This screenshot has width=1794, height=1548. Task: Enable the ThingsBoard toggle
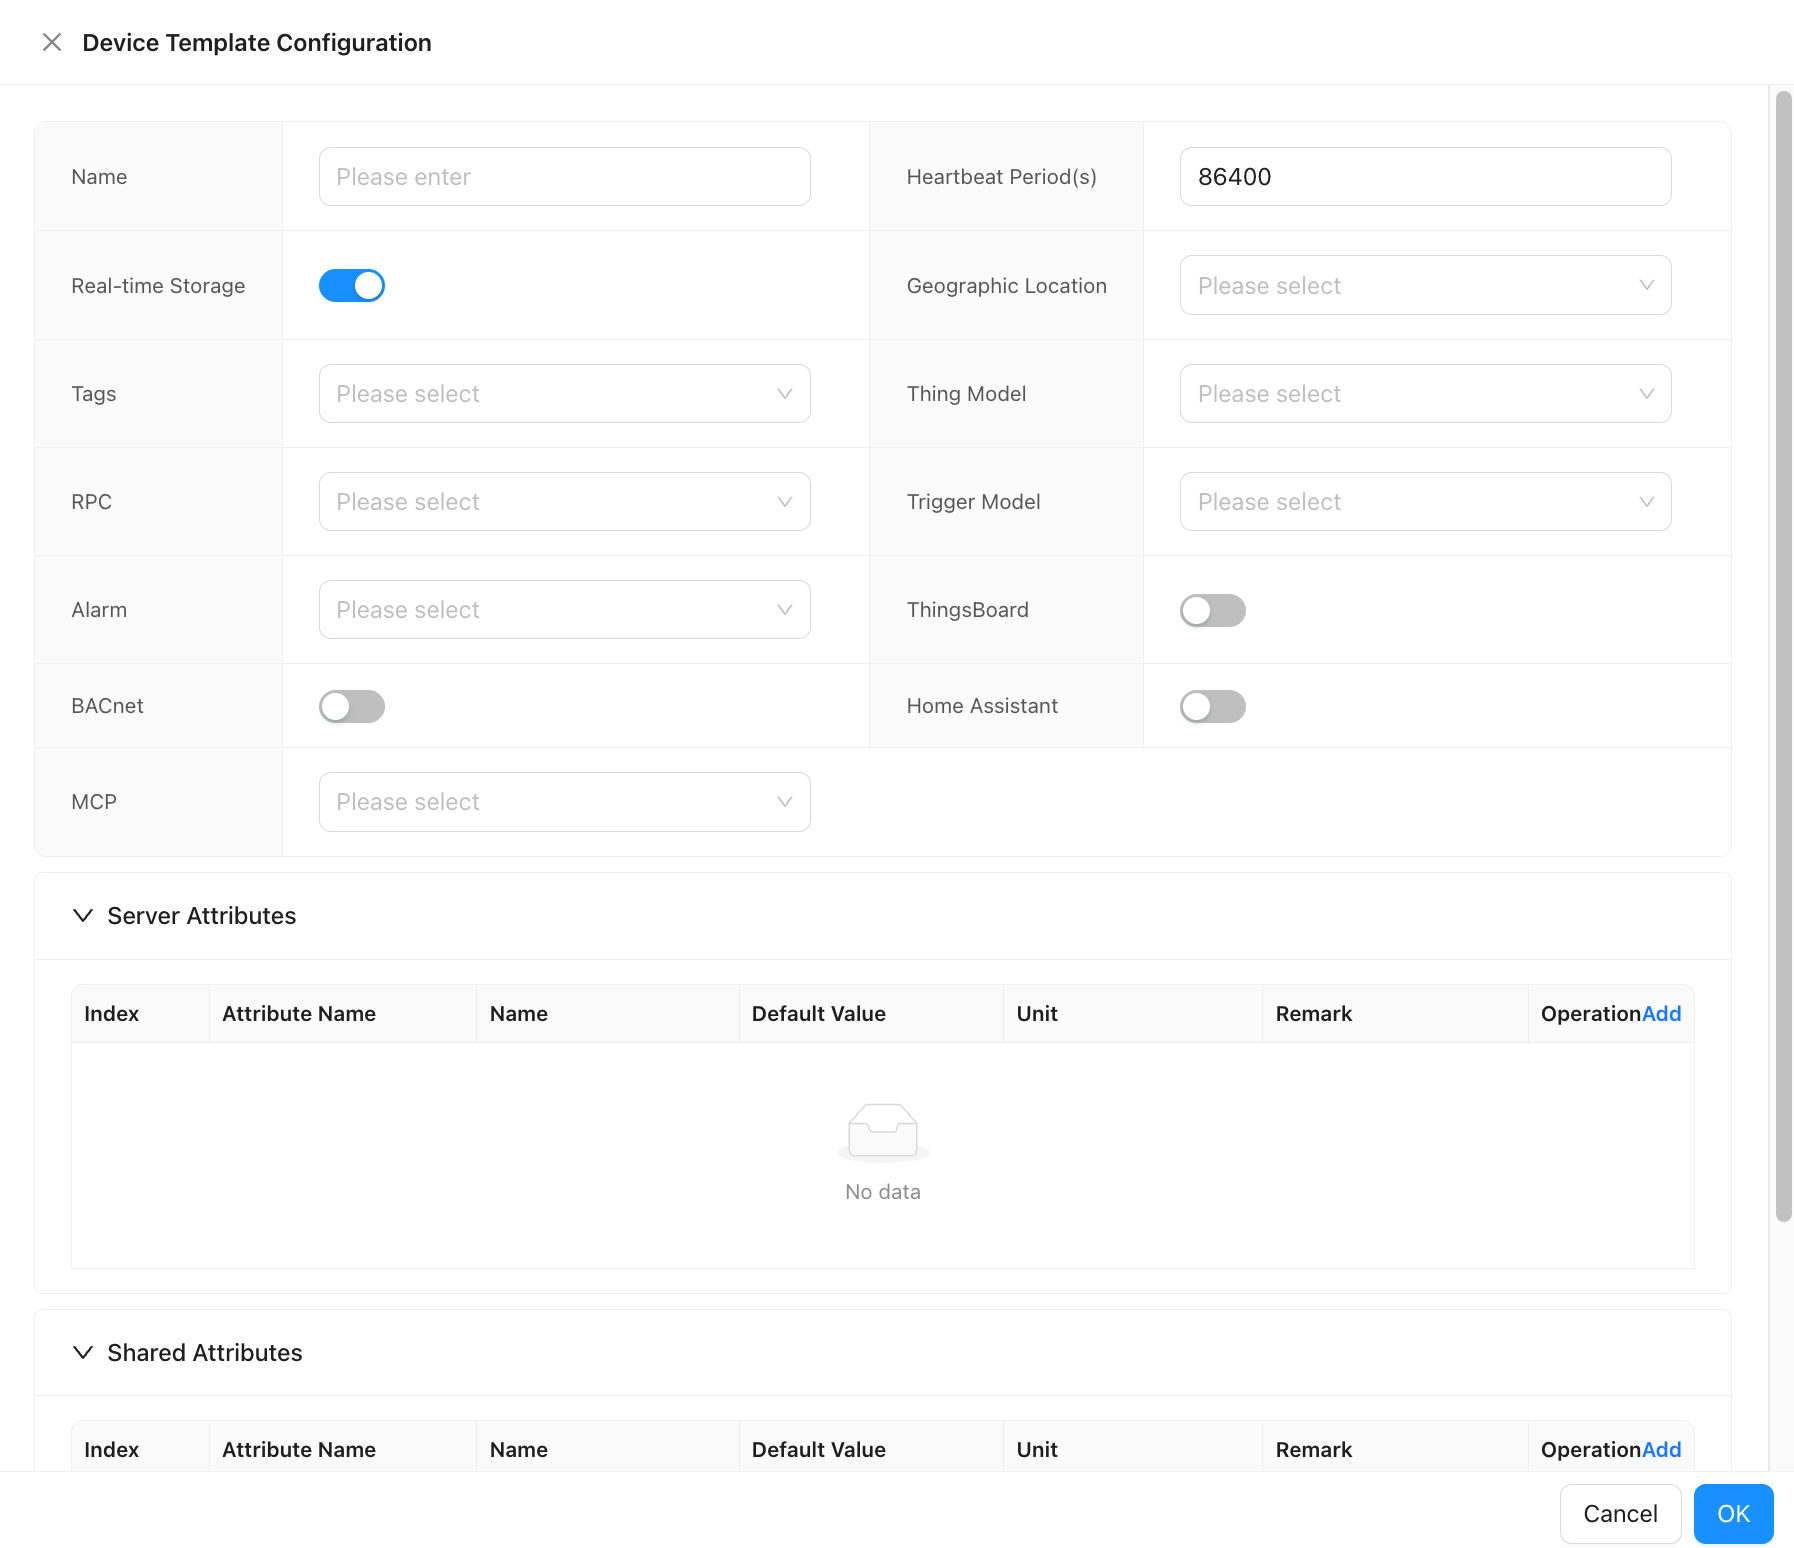click(1212, 610)
